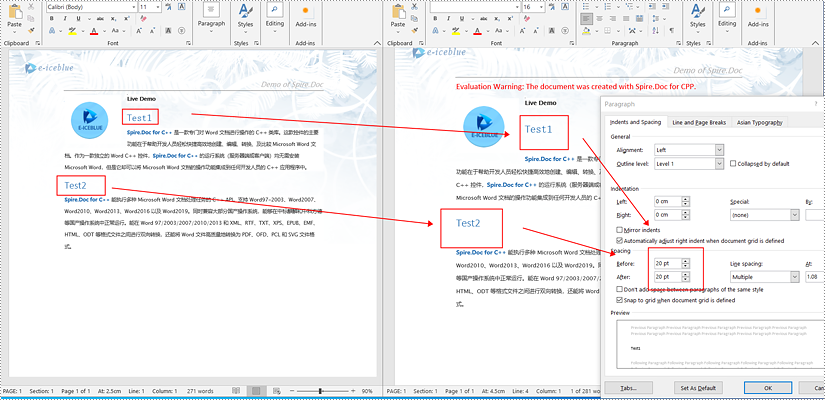Select Align Right in right window ribbon
The height and width of the screenshot is (400, 825).
pos(612,19)
